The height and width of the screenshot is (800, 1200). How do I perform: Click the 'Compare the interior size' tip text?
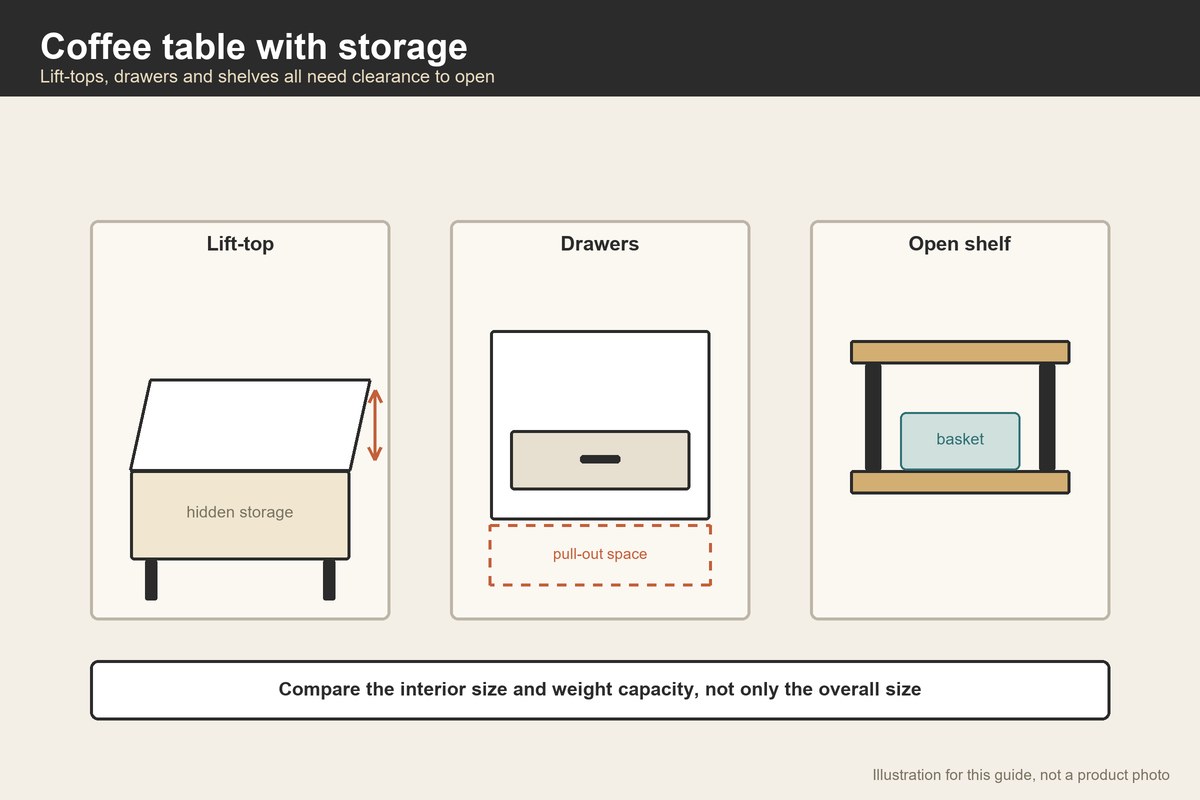600,689
